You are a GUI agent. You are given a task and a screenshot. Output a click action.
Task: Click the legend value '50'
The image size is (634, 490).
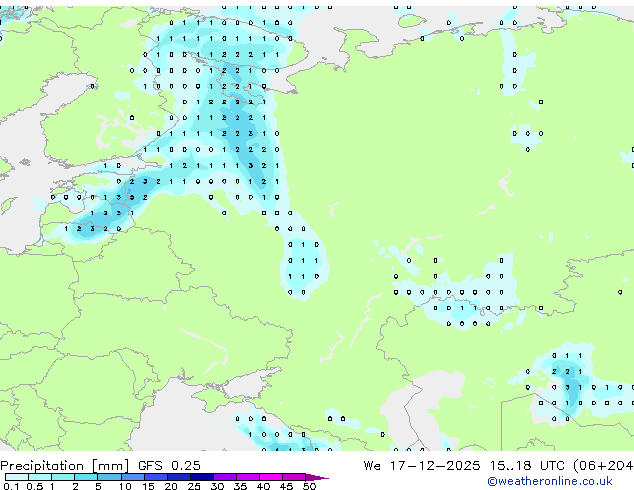[310, 486]
